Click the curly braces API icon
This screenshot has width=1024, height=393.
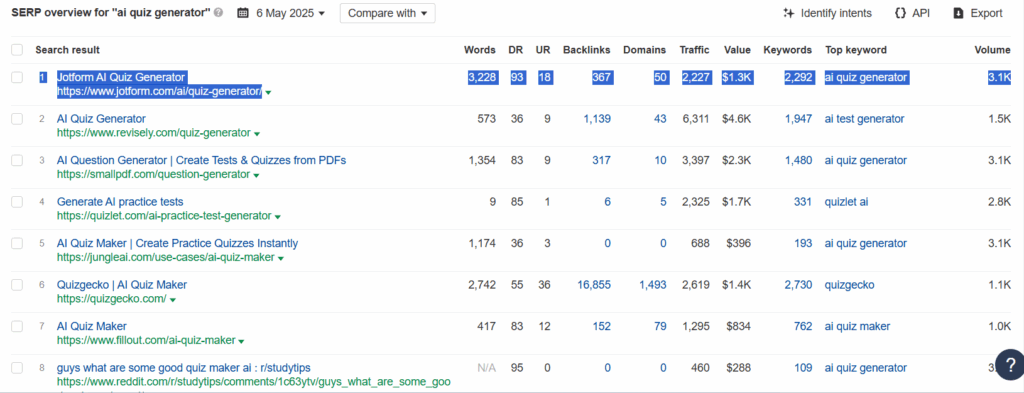tap(900, 13)
